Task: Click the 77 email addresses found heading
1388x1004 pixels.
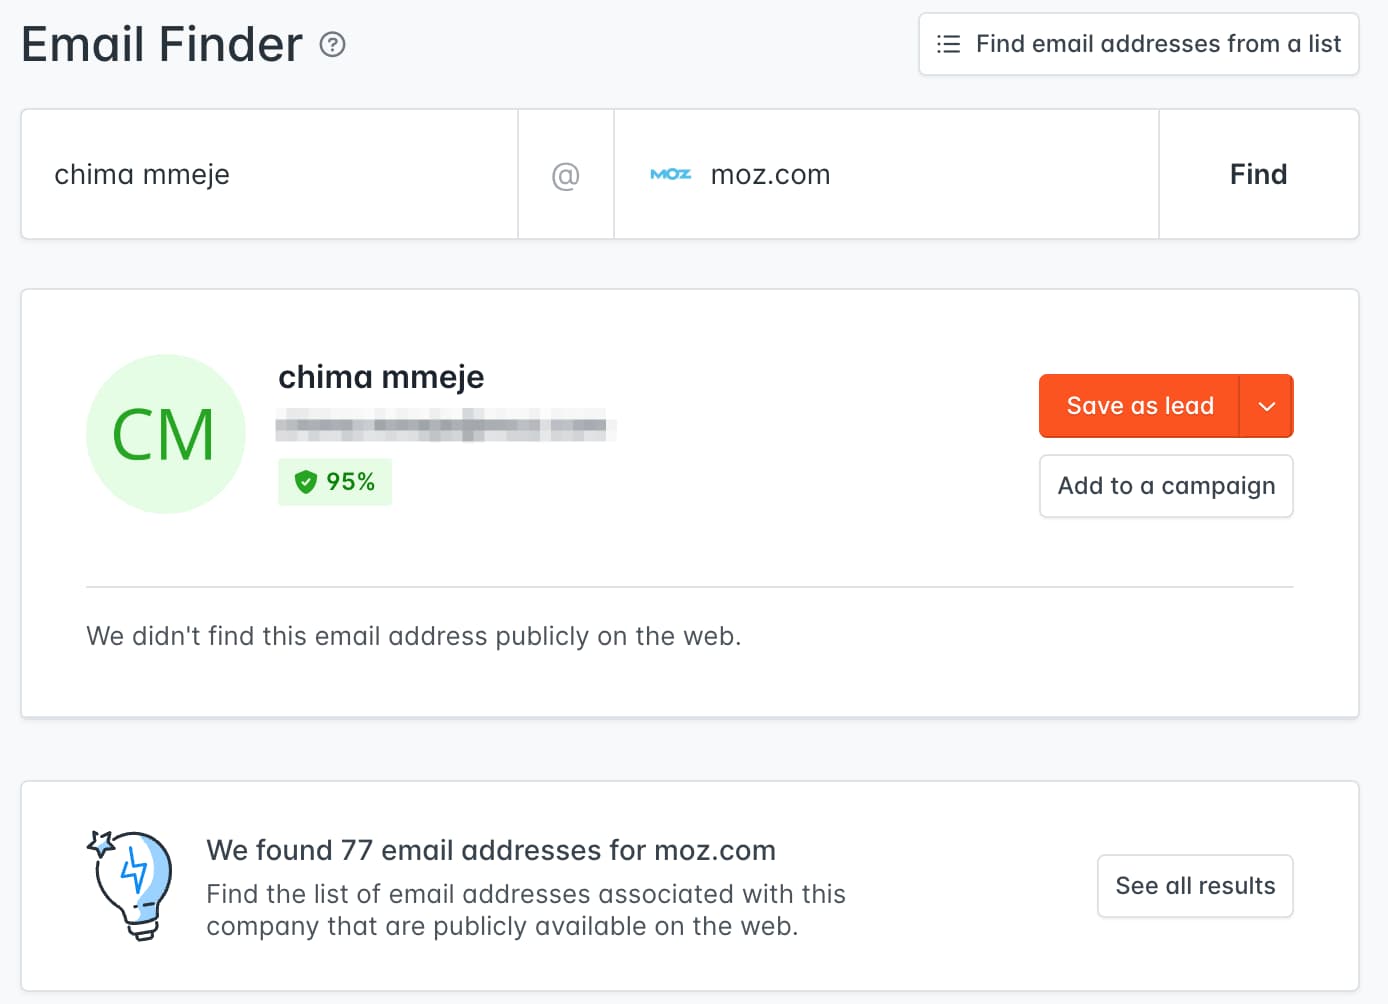Action: [490, 850]
